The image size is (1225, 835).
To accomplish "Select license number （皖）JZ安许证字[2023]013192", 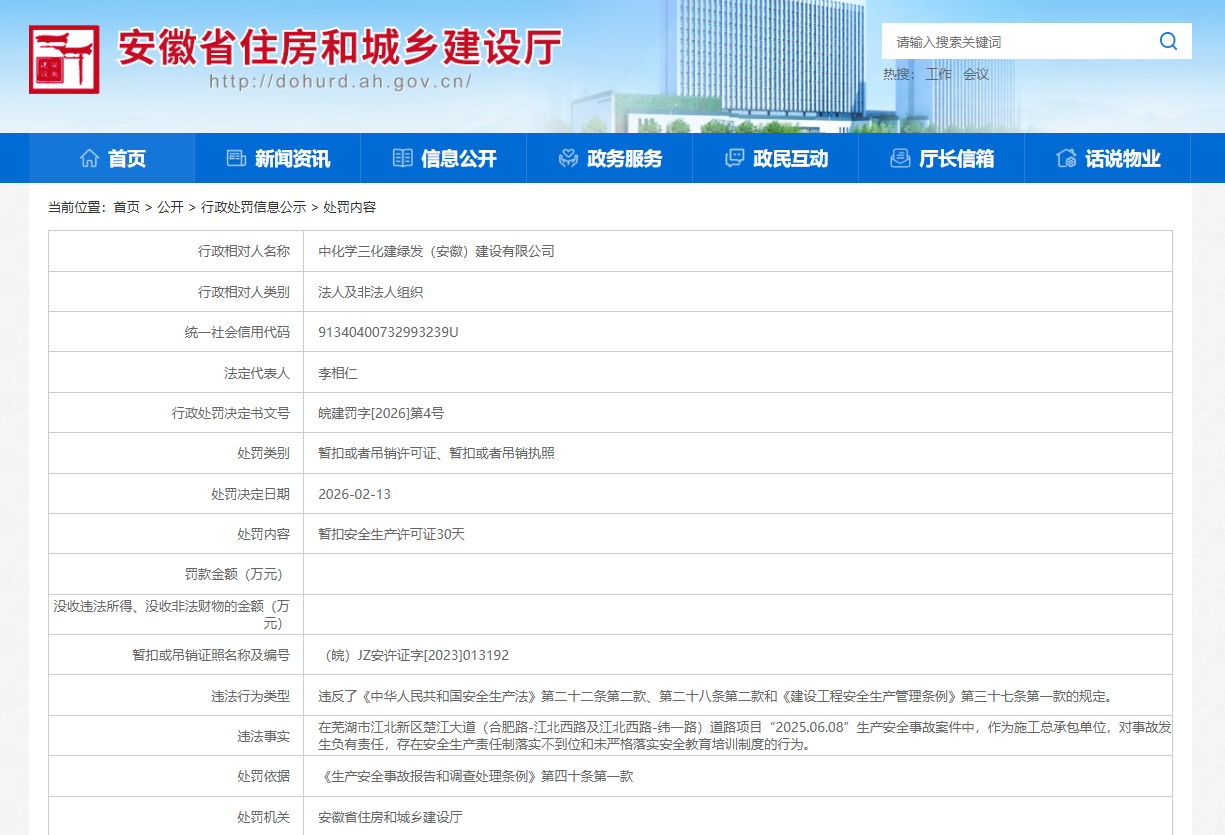I will click(x=414, y=655).
